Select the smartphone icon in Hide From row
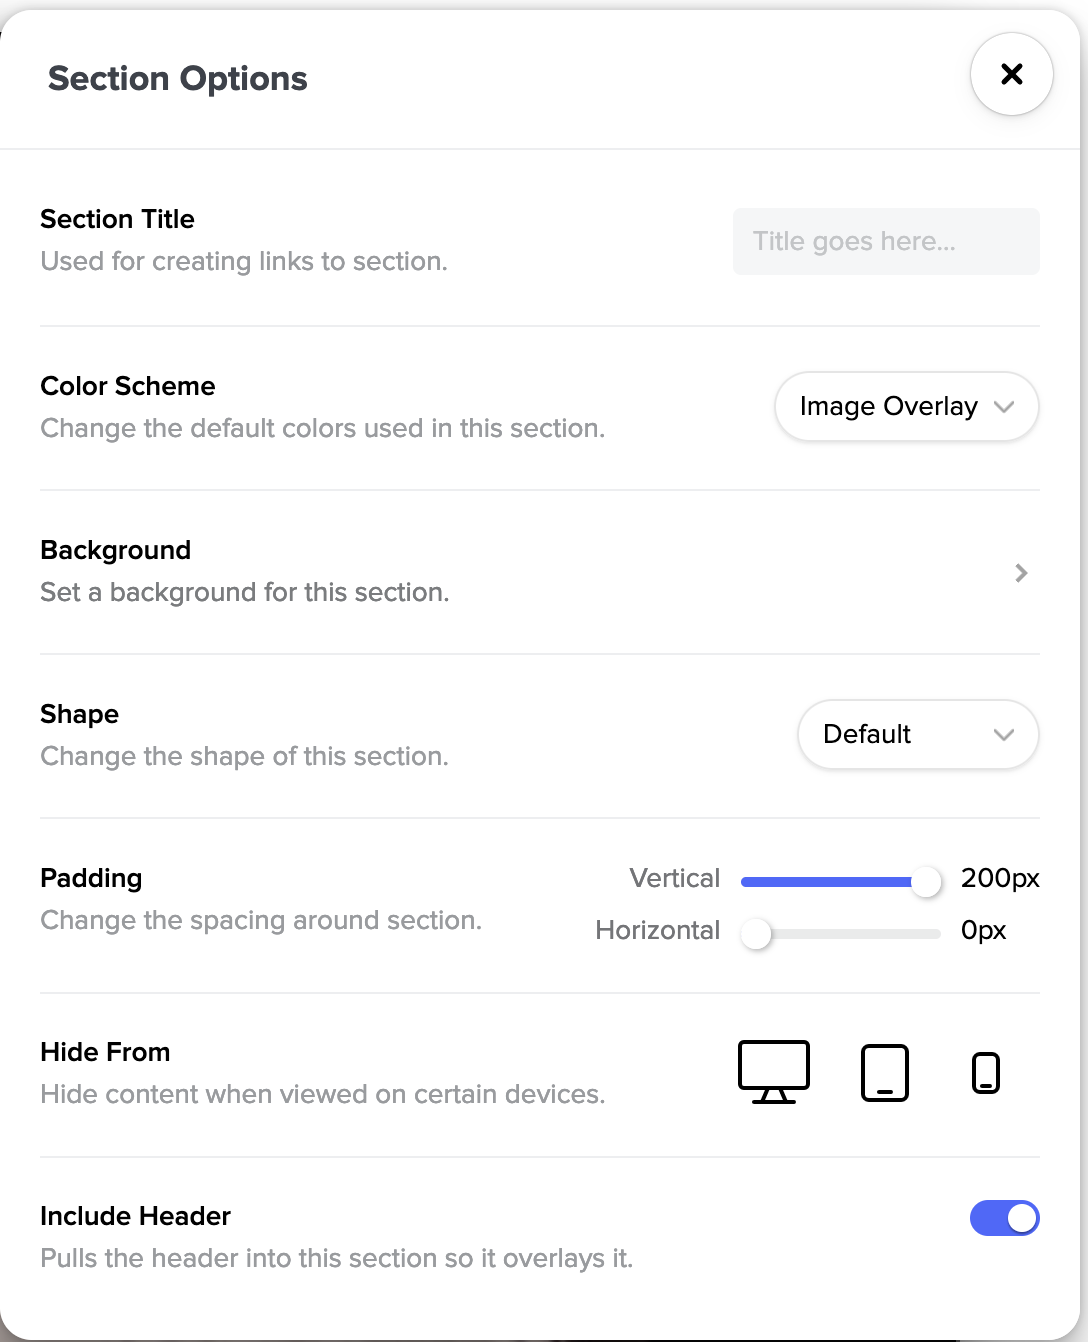Screen dimensions: 1088x1342 [985, 1071]
